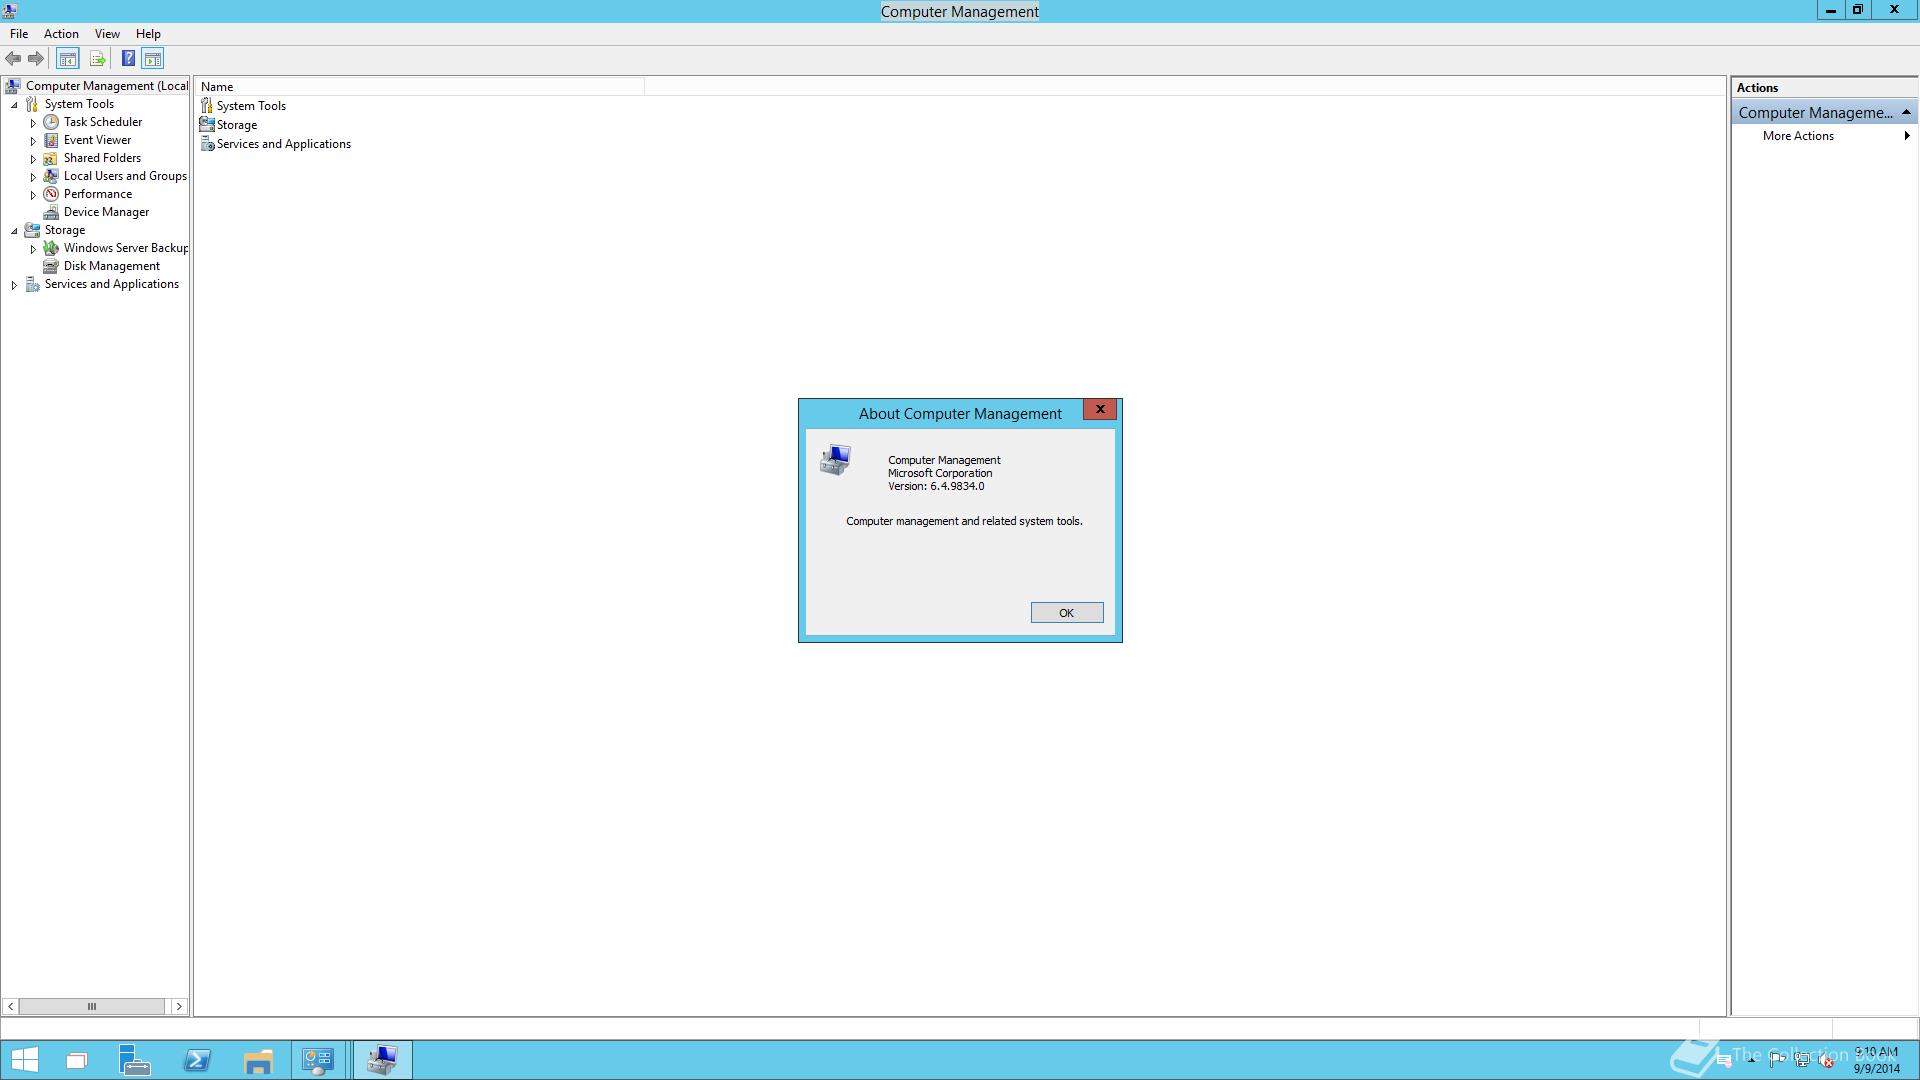This screenshot has width=1920, height=1080.
Task: Collapse the Storage tree node
Action: [14, 231]
